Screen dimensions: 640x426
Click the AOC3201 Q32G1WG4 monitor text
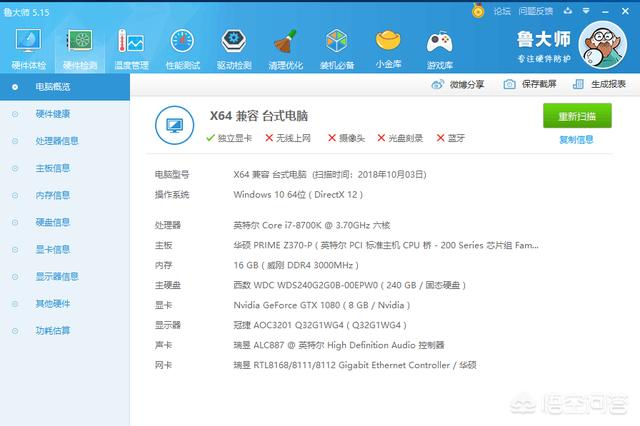320,325
